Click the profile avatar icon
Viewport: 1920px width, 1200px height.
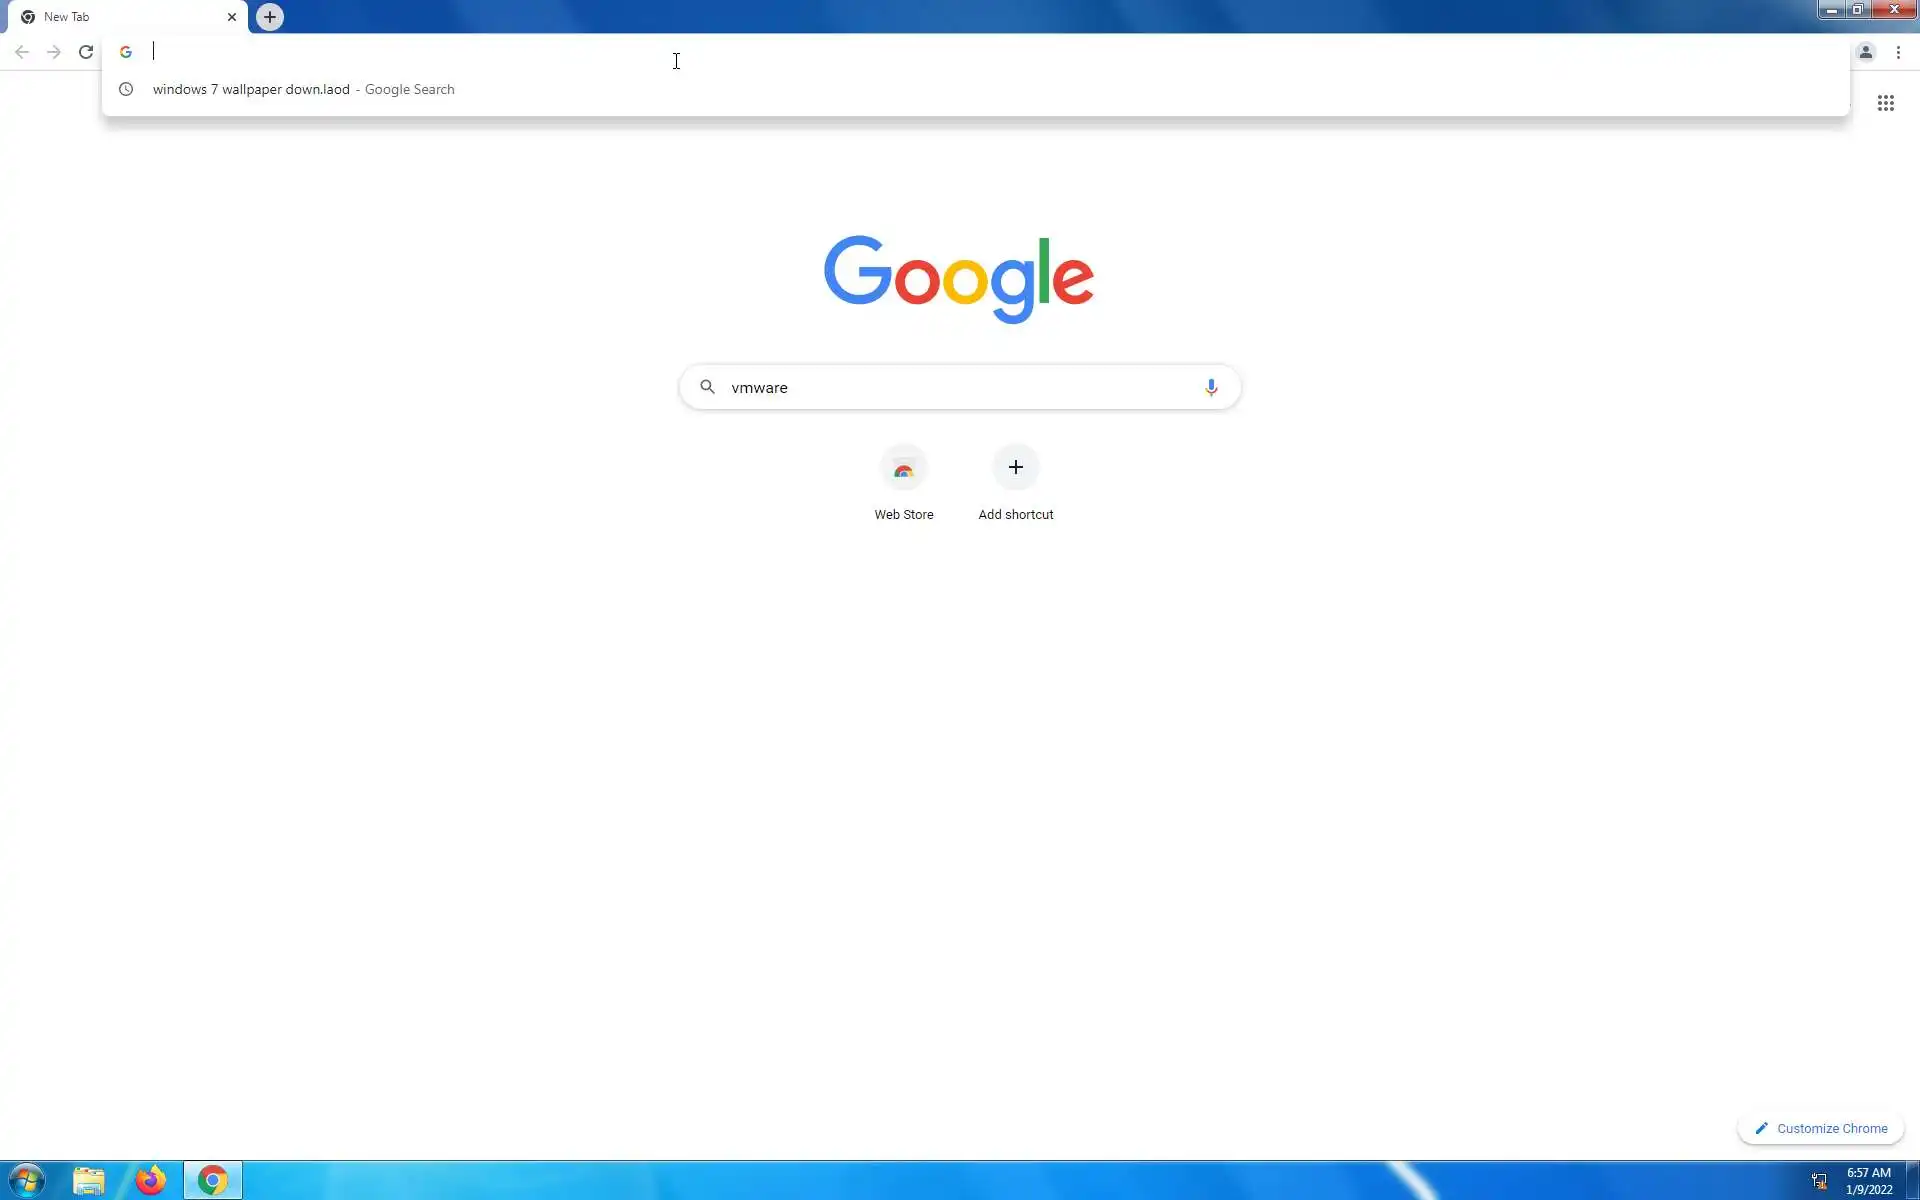pyautogui.click(x=1865, y=52)
